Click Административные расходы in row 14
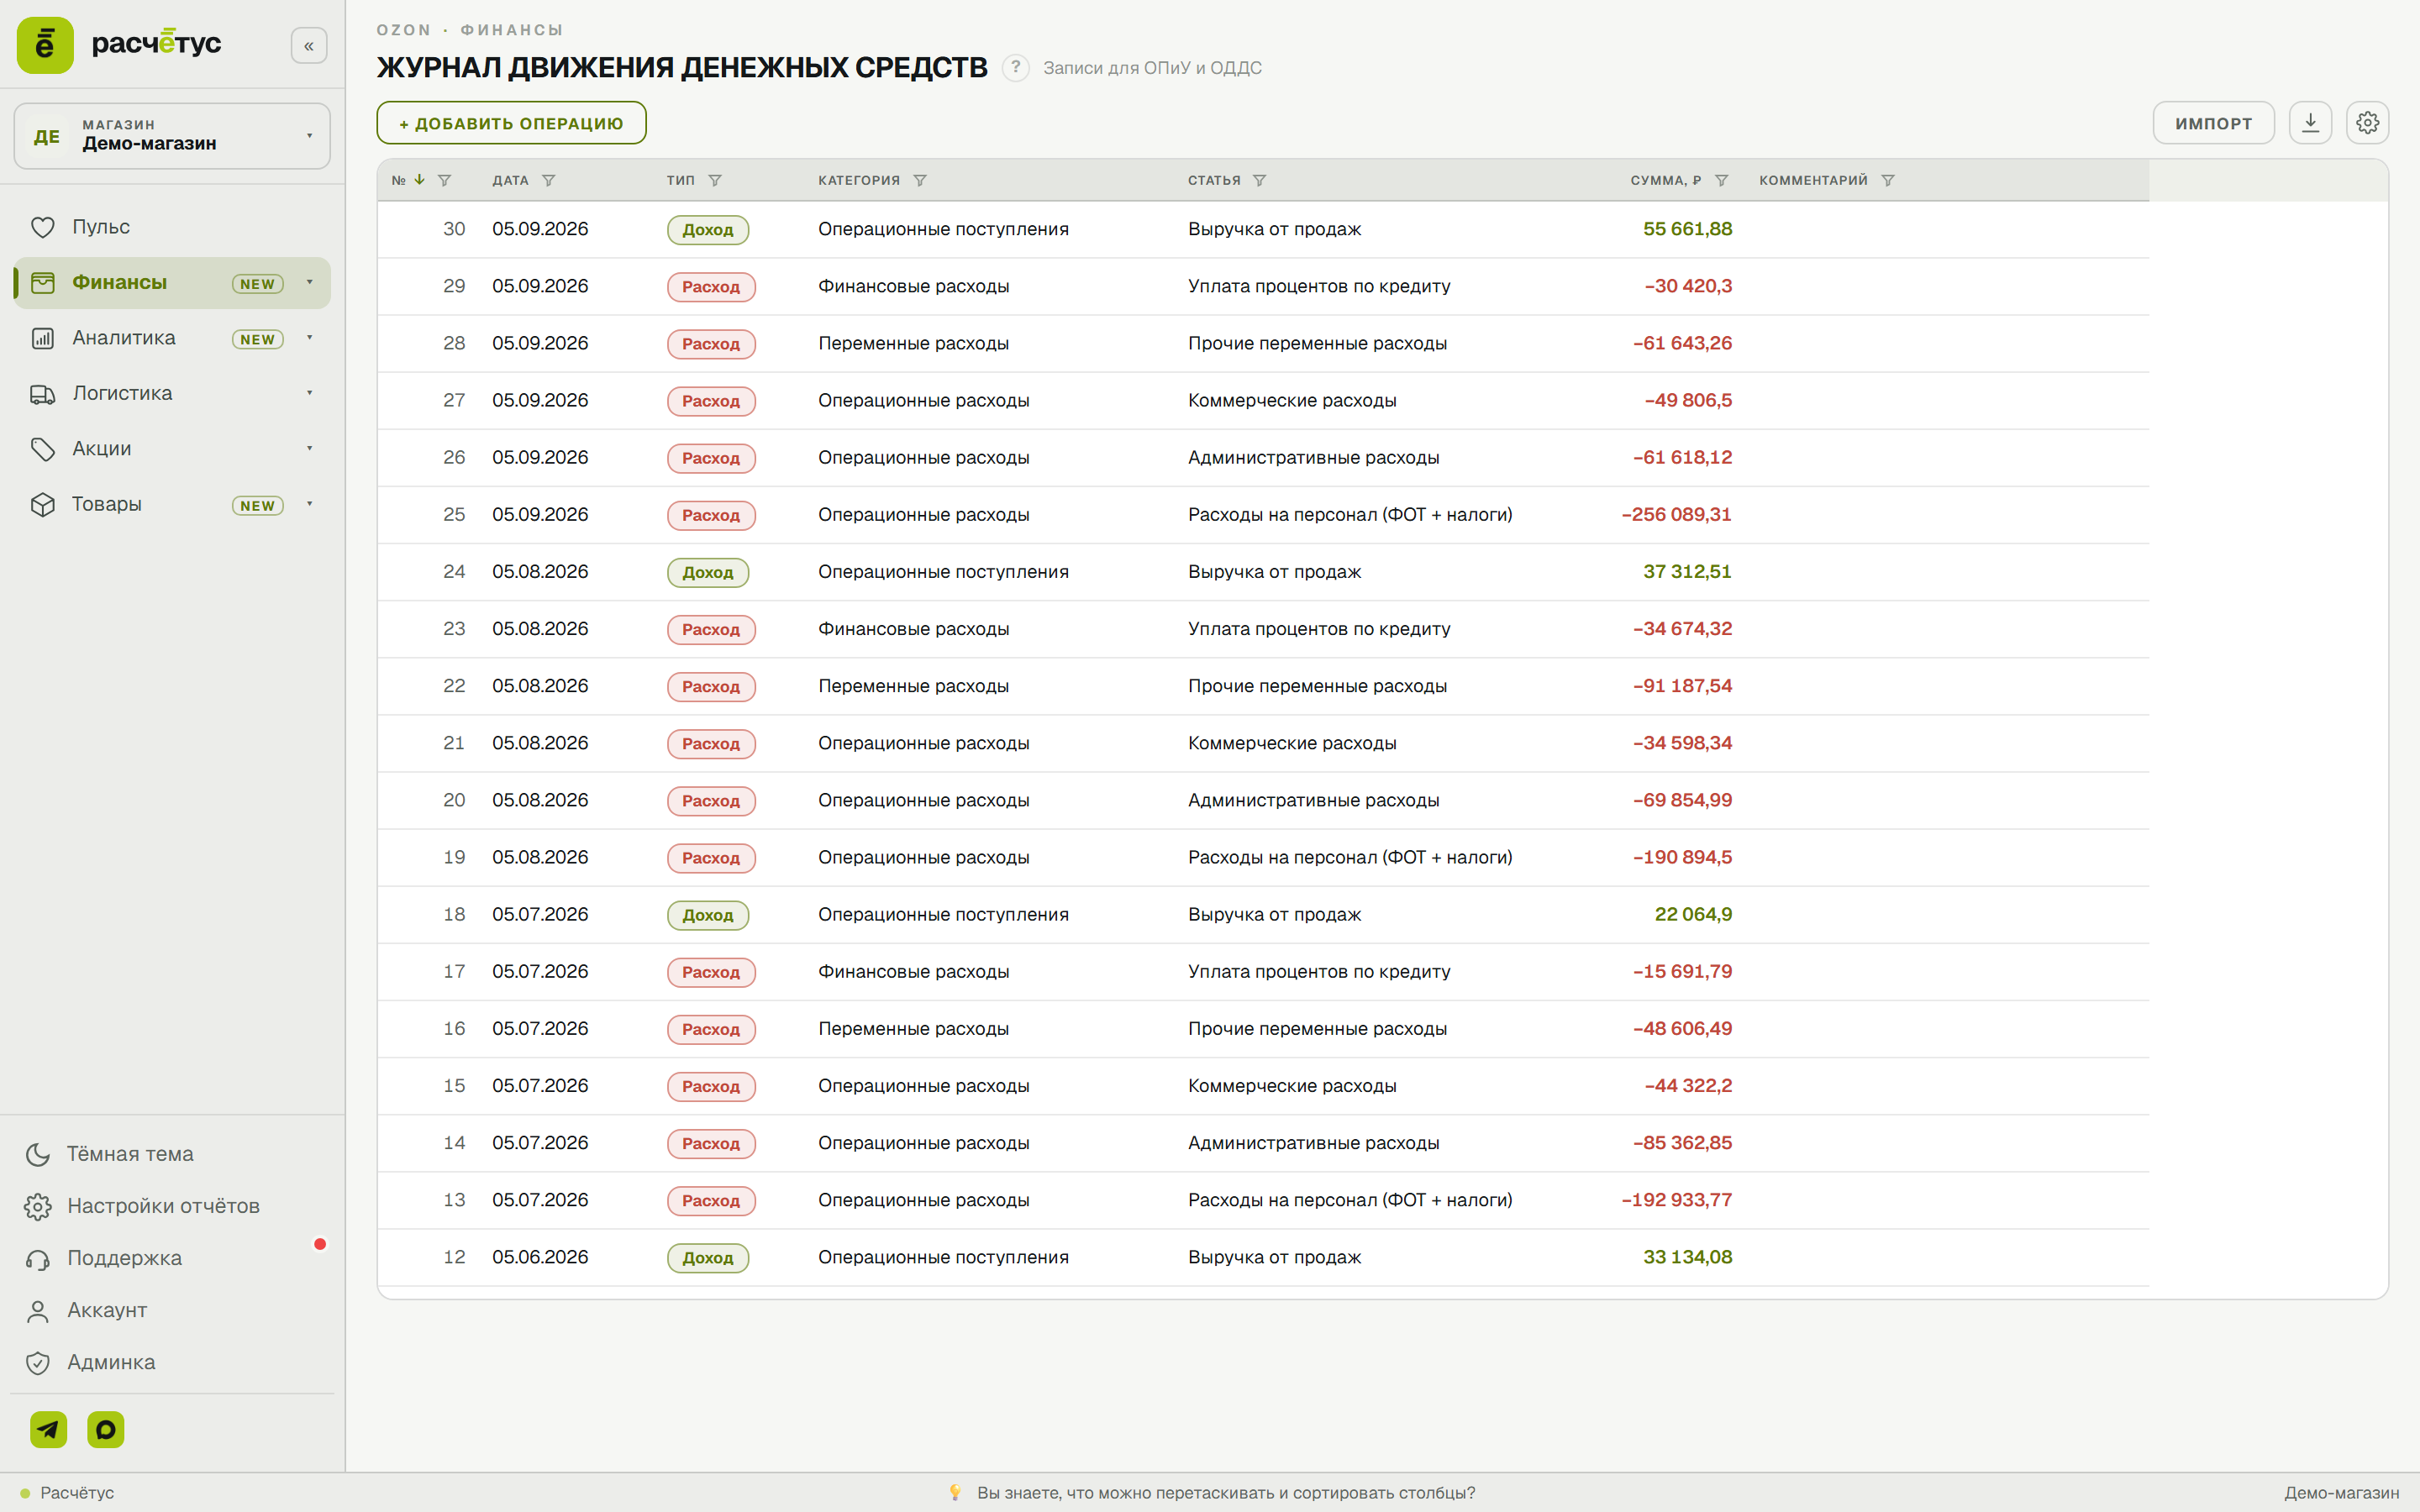 point(1313,1143)
